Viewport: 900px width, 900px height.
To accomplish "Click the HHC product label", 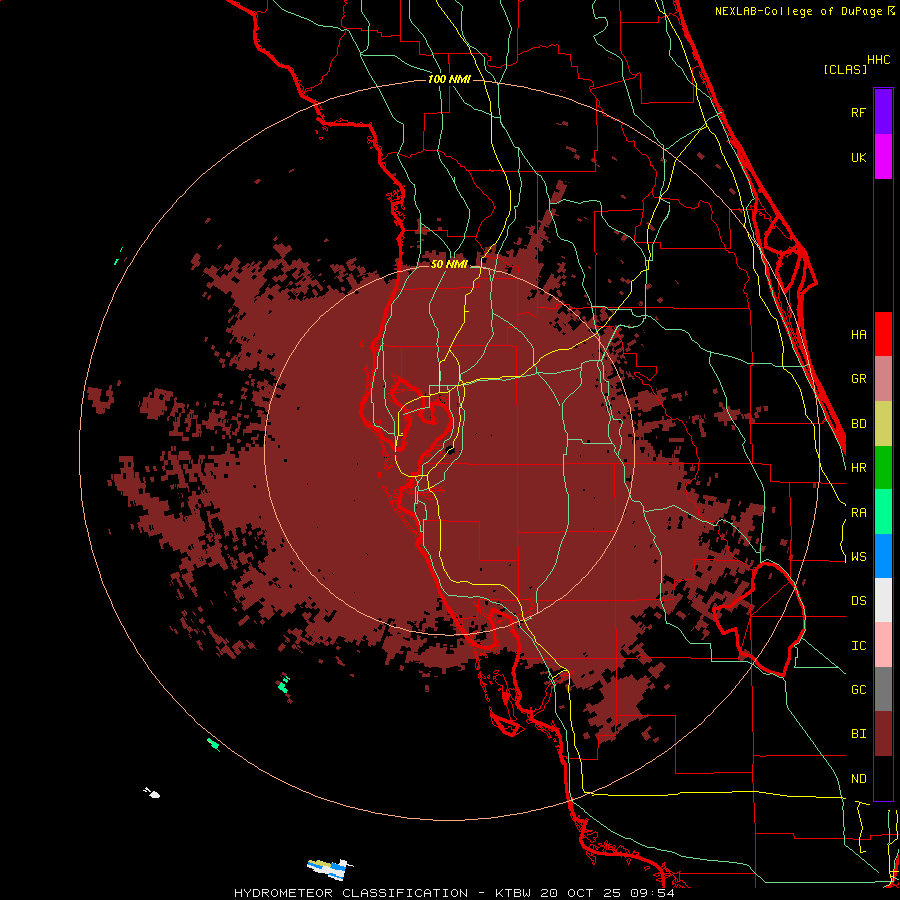I will coord(879,60).
